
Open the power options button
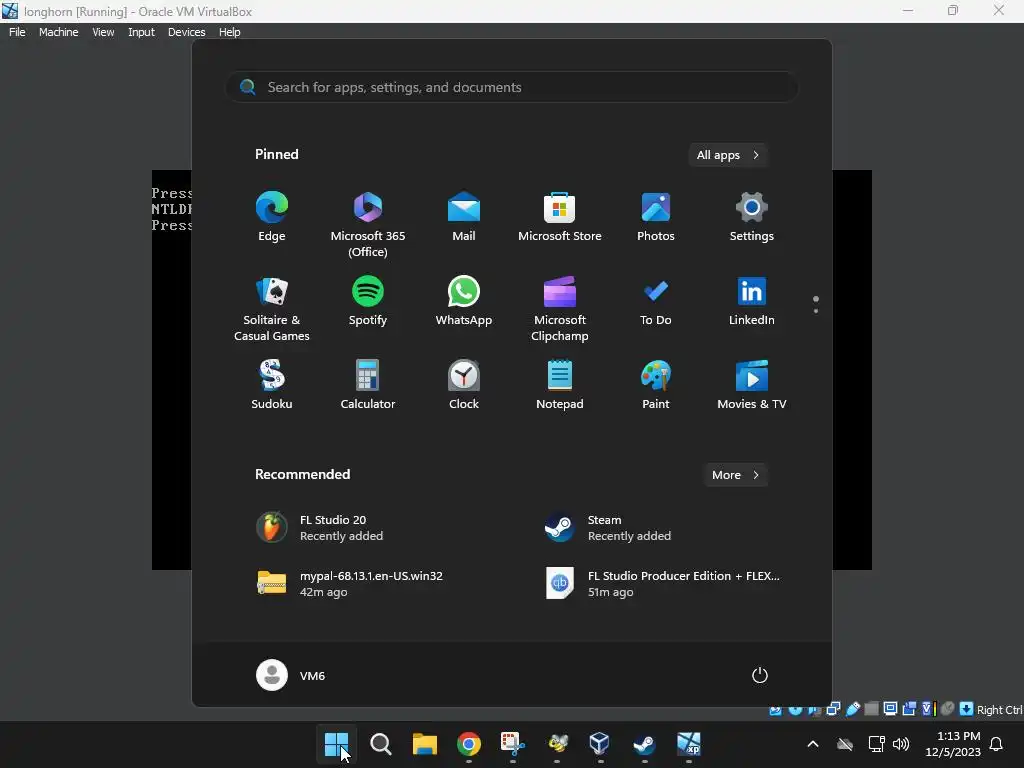[x=760, y=675]
